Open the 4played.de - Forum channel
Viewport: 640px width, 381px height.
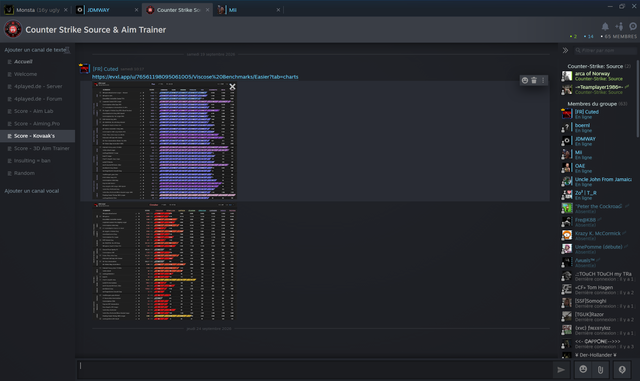click(x=38, y=99)
